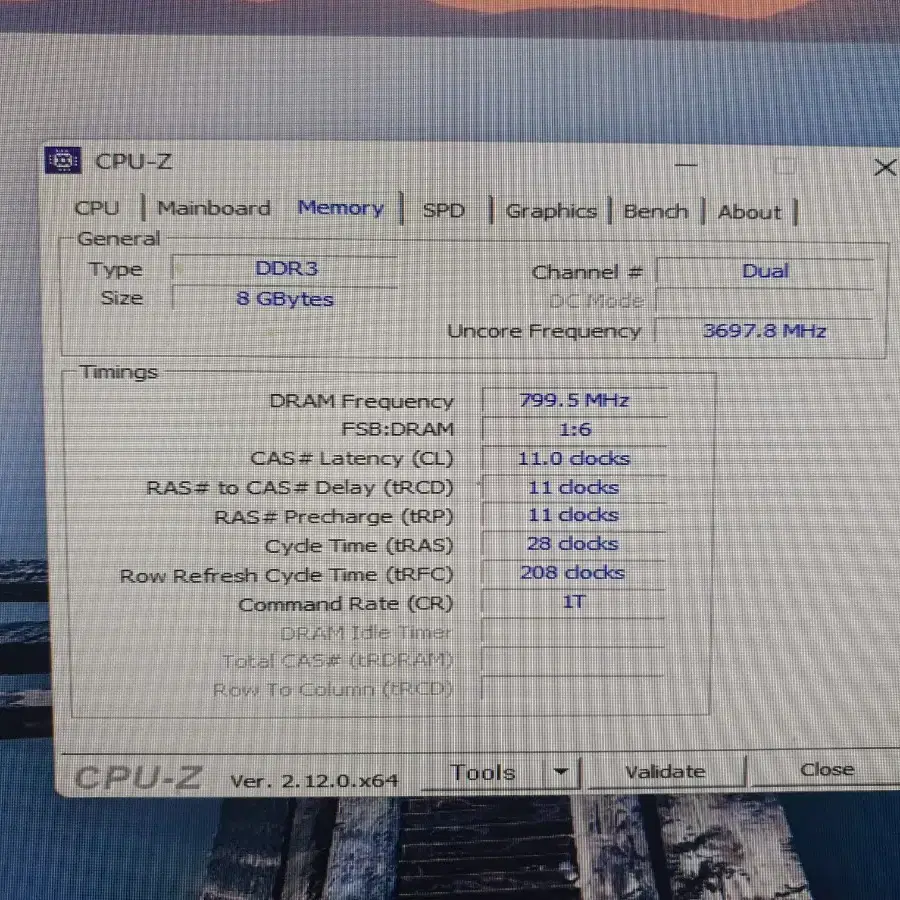Image resolution: width=900 pixels, height=900 pixels.
Task: Switch to the CPU tab
Action: click(97, 207)
